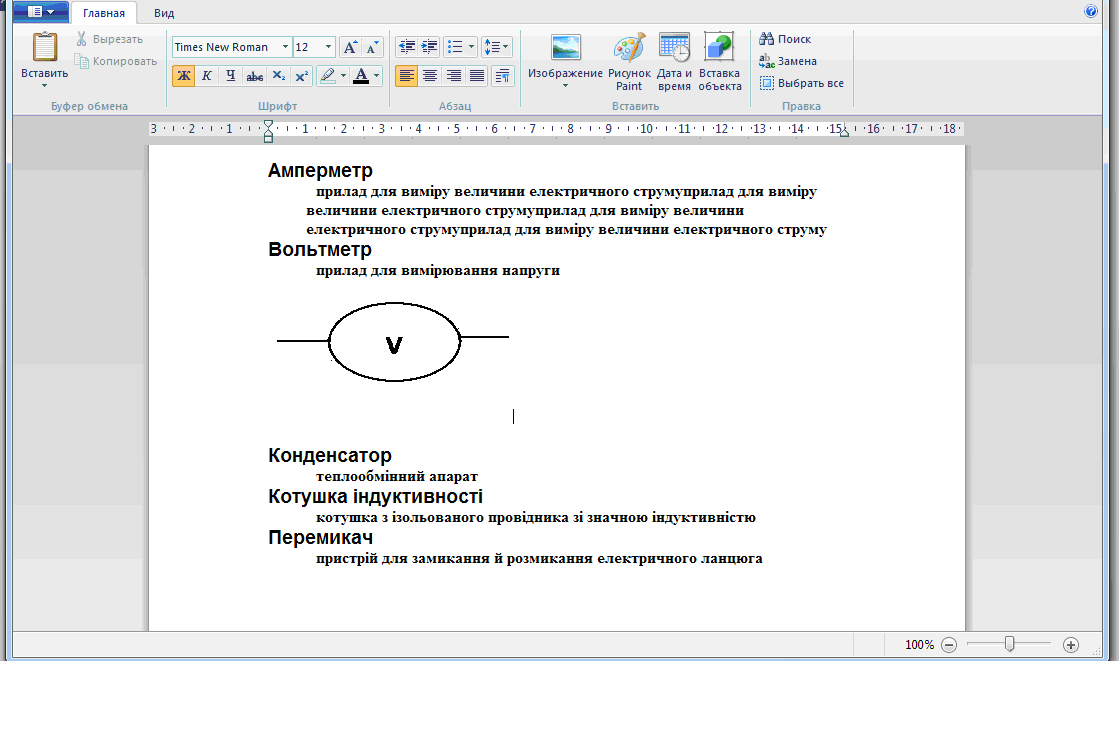Switch to the Главная tab

(103, 13)
